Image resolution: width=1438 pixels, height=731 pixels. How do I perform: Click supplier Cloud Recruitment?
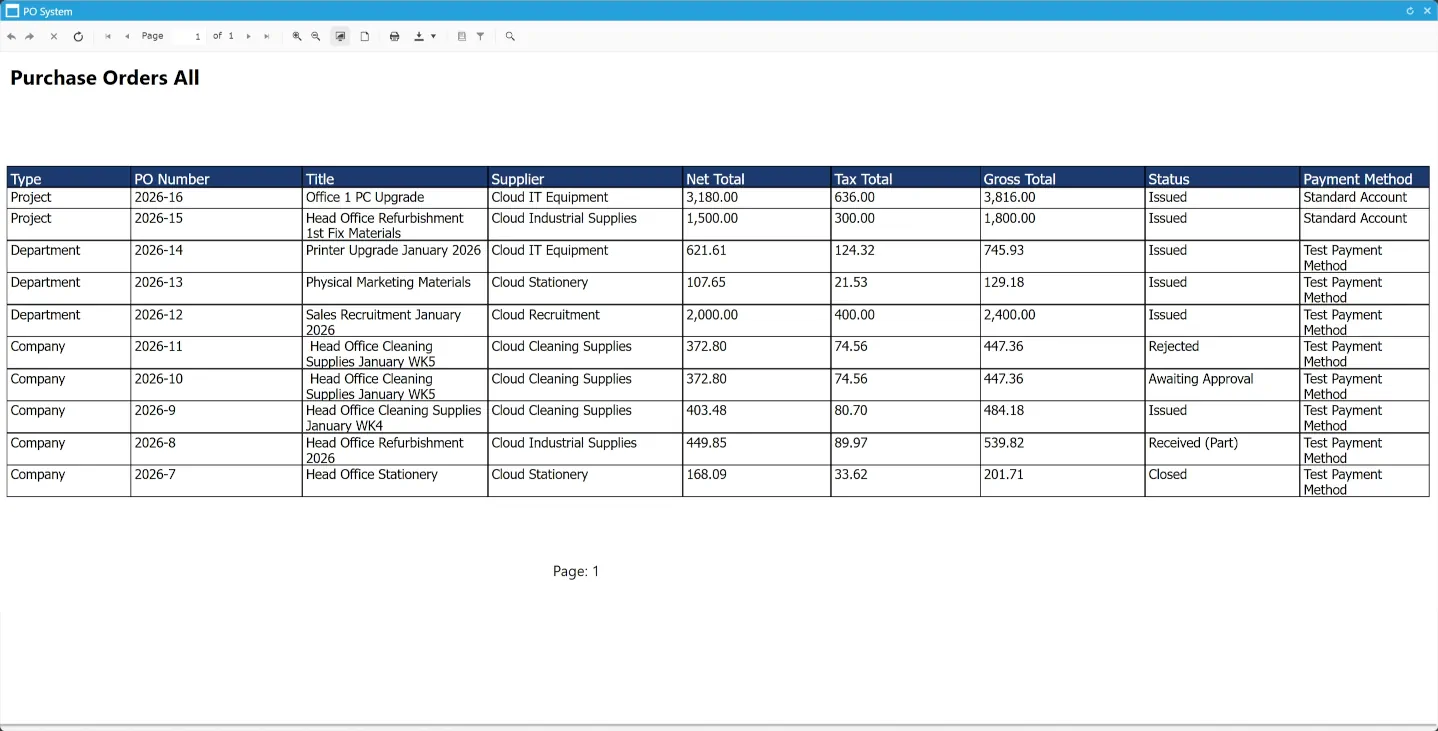click(x=546, y=315)
